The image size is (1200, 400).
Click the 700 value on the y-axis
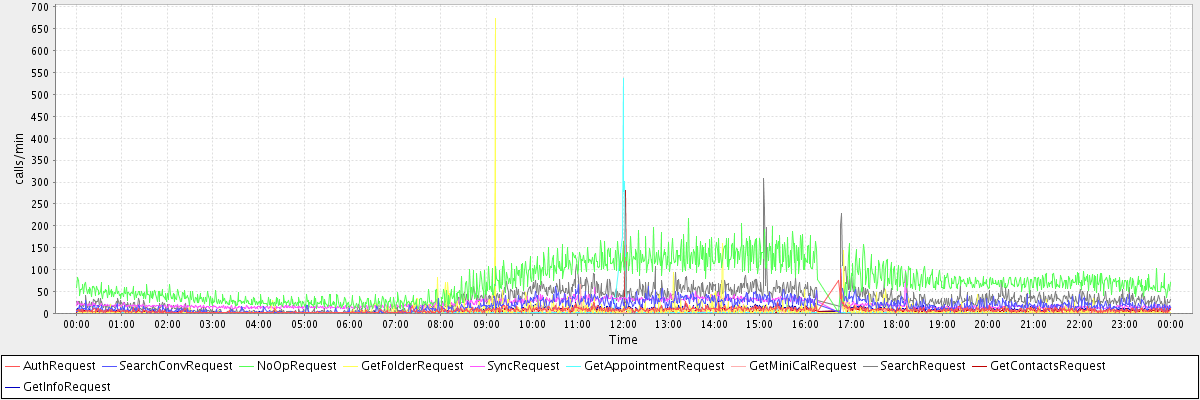click(x=41, y=7)
